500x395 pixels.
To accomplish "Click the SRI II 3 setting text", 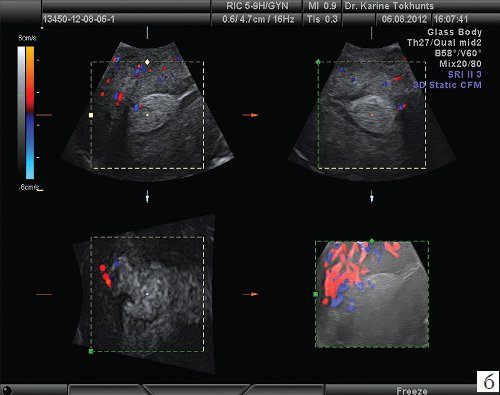I will (x=464, y=74).
